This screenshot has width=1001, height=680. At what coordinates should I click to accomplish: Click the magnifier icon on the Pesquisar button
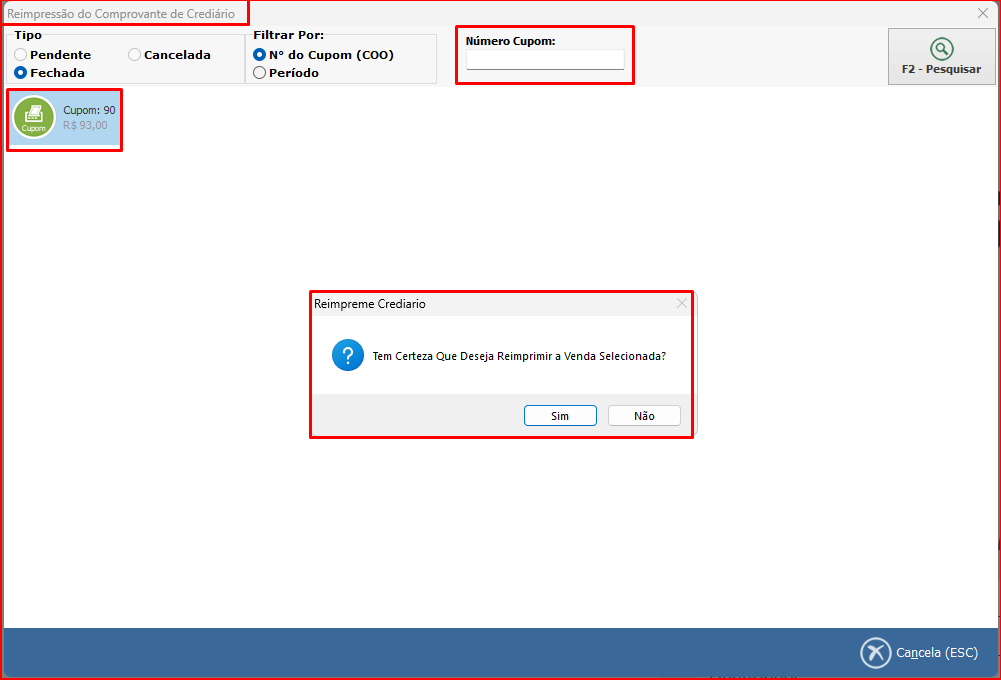tap(941, 49)
